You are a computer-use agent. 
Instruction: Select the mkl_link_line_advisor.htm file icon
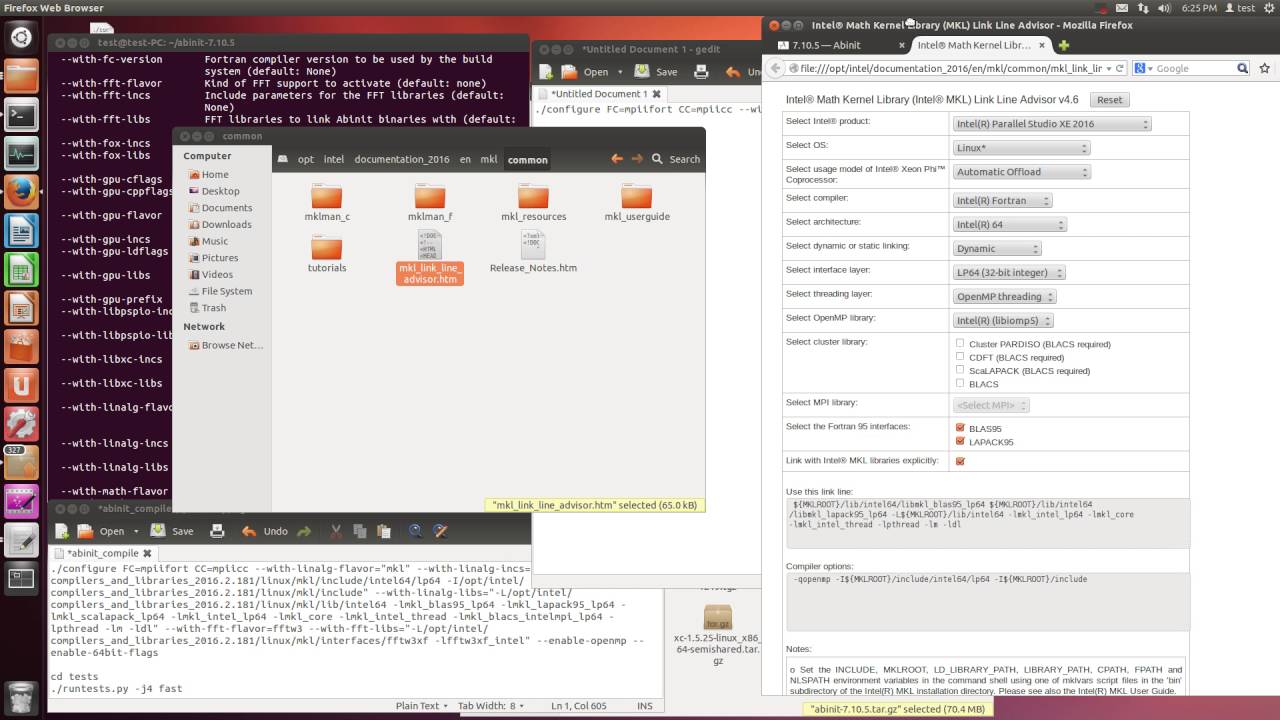point(430,245)
